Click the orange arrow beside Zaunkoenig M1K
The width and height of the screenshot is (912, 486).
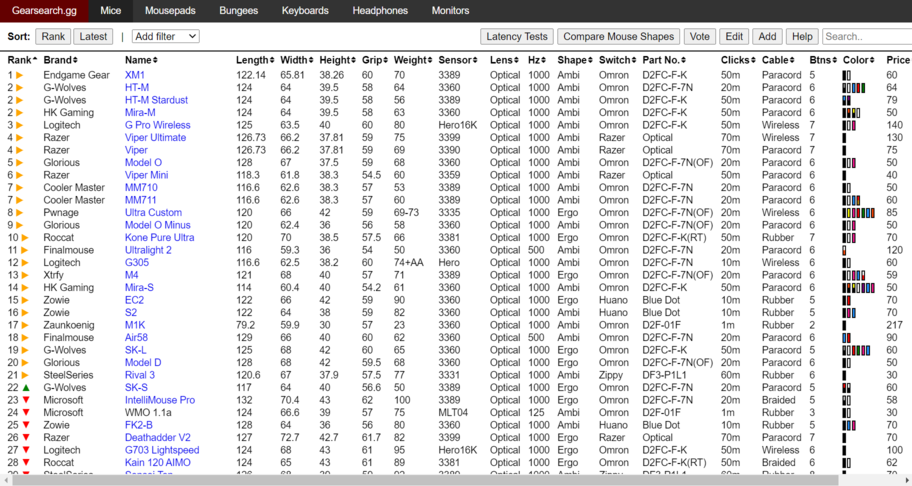pyautogui.click(x=25, y=325)
